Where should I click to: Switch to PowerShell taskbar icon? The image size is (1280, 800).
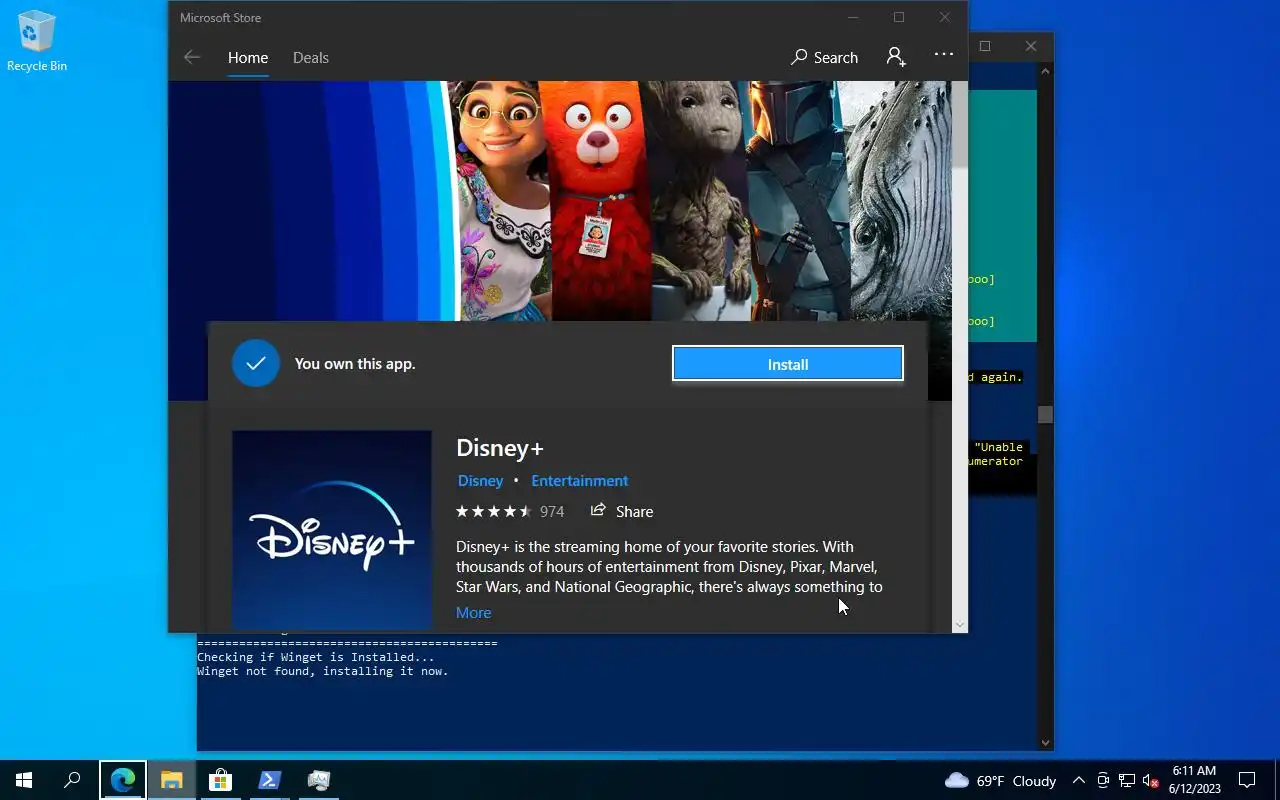(x=269, y=780)
